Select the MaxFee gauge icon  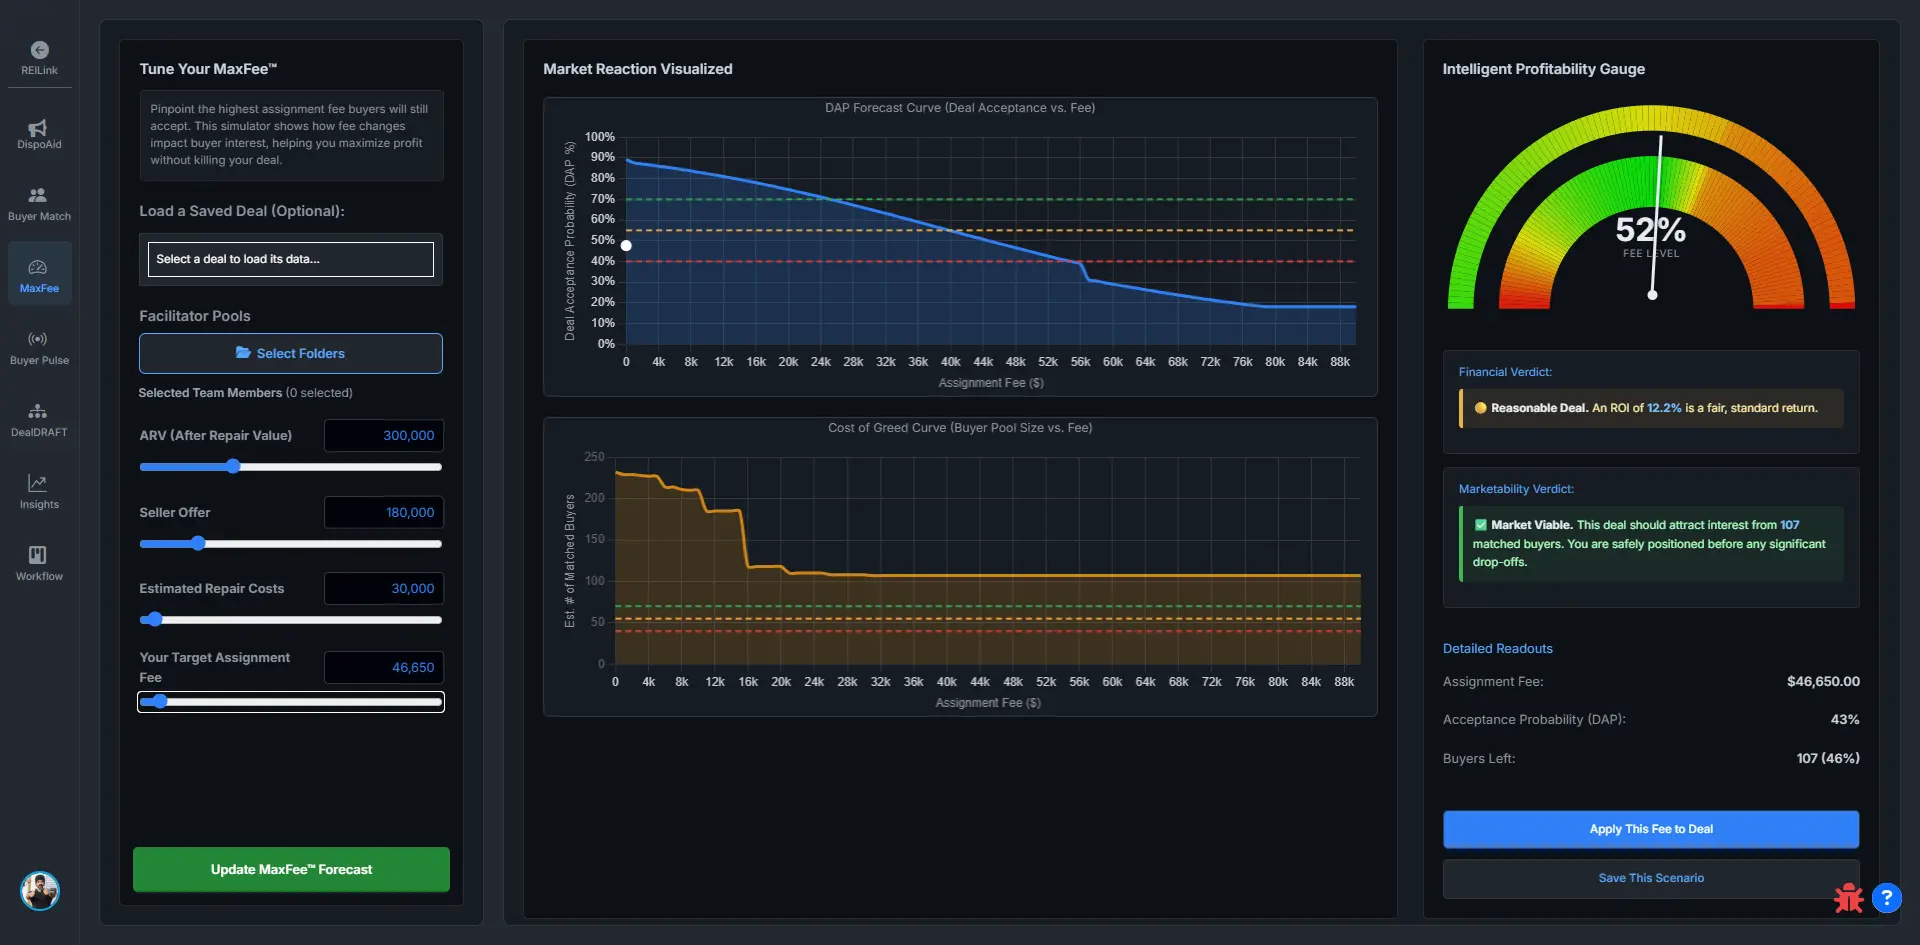click(x=38, y=267)
